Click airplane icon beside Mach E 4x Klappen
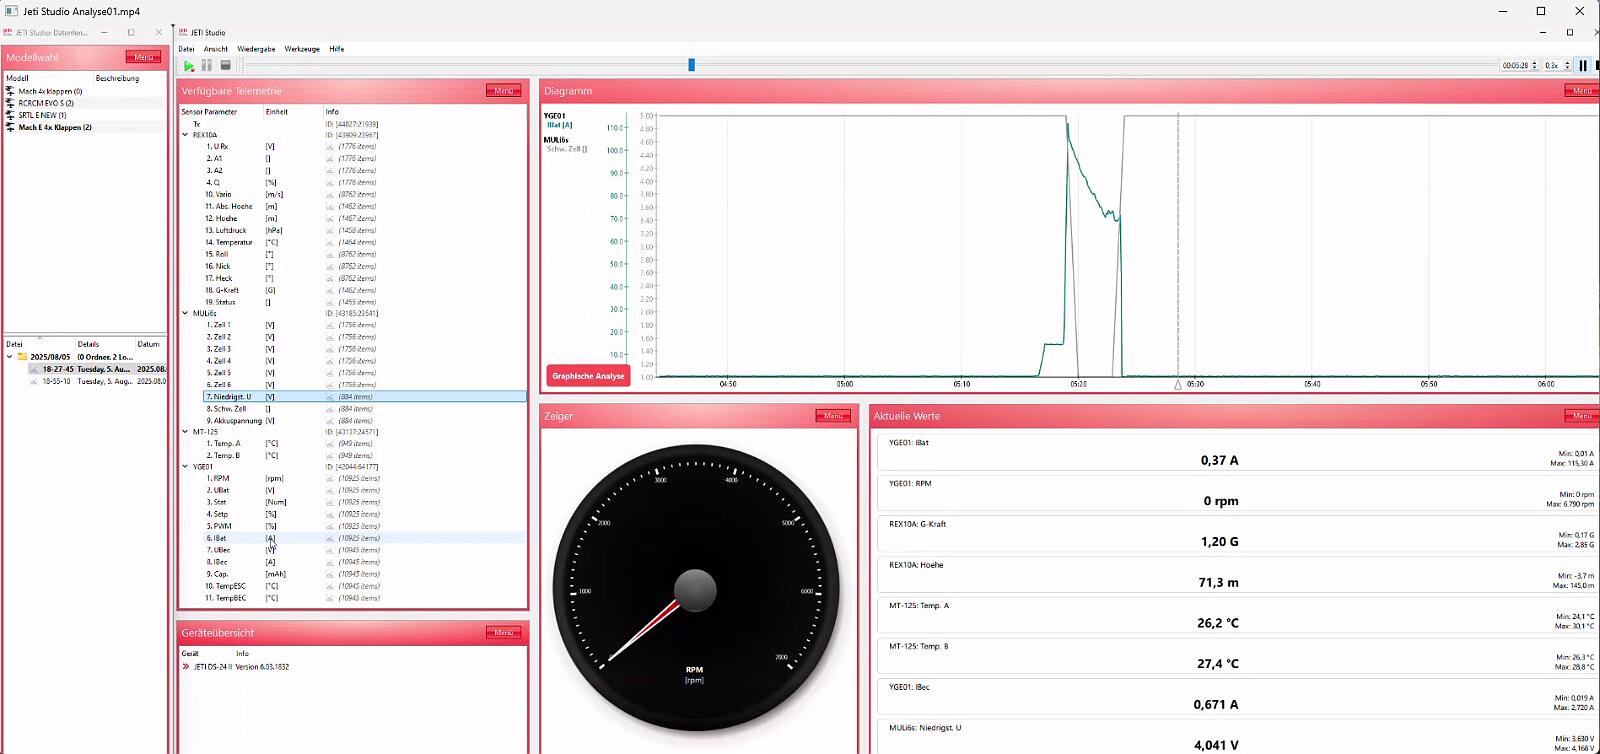Viewport: 1600px width, 754px height. coord(11,127)
